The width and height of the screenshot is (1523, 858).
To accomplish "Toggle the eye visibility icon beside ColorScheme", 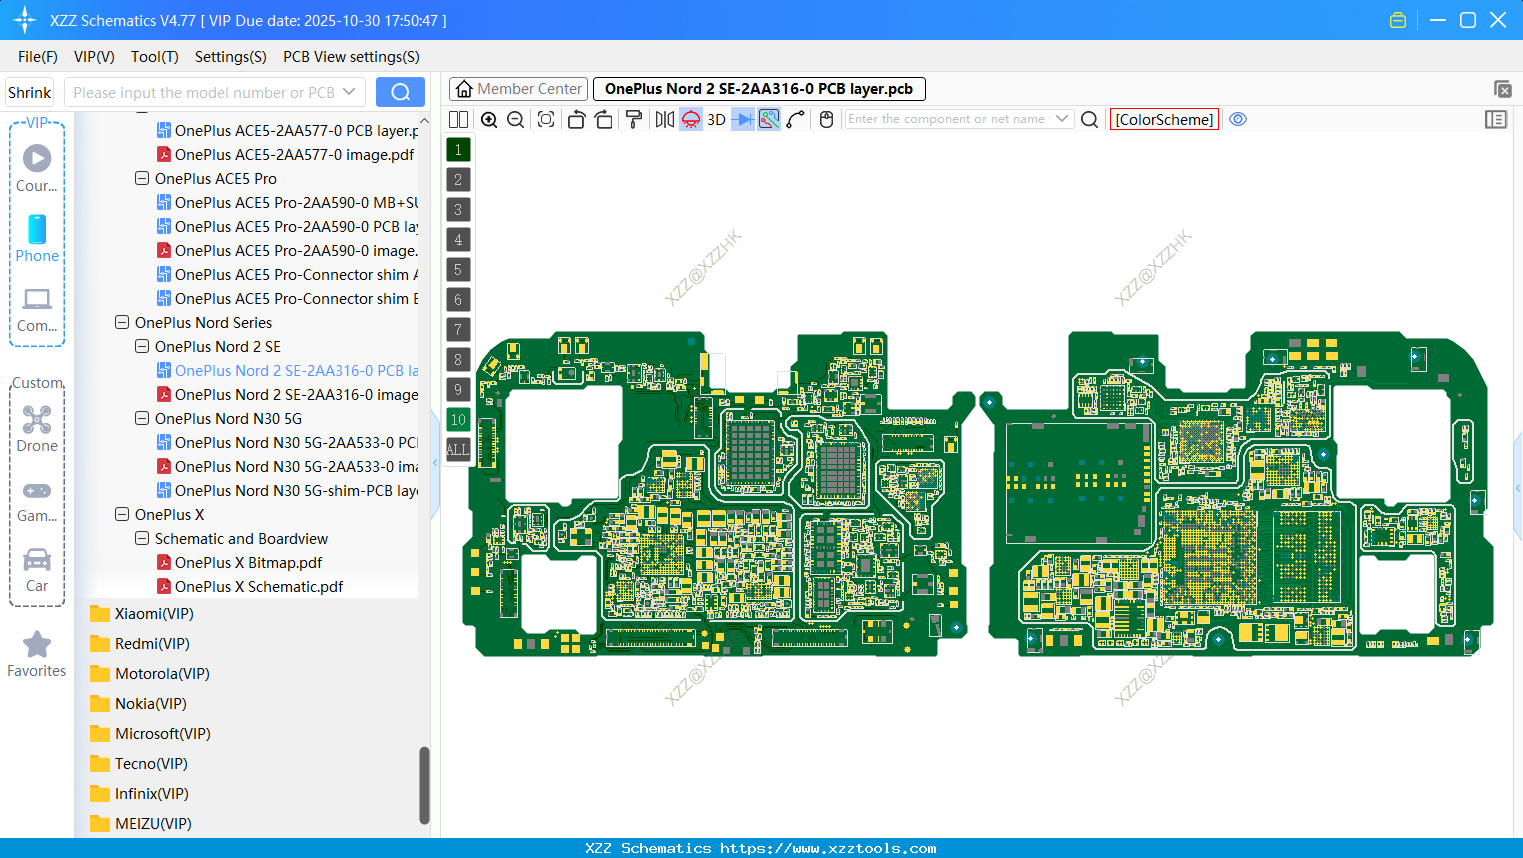I will tap(1238, 119).
